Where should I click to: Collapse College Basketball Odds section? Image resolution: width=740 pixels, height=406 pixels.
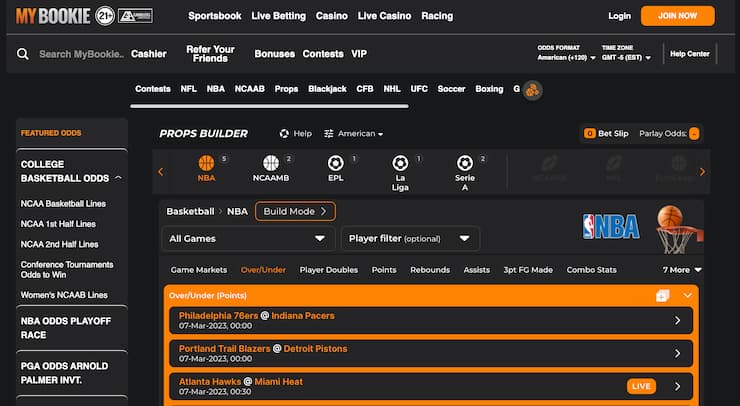(118, 178)
